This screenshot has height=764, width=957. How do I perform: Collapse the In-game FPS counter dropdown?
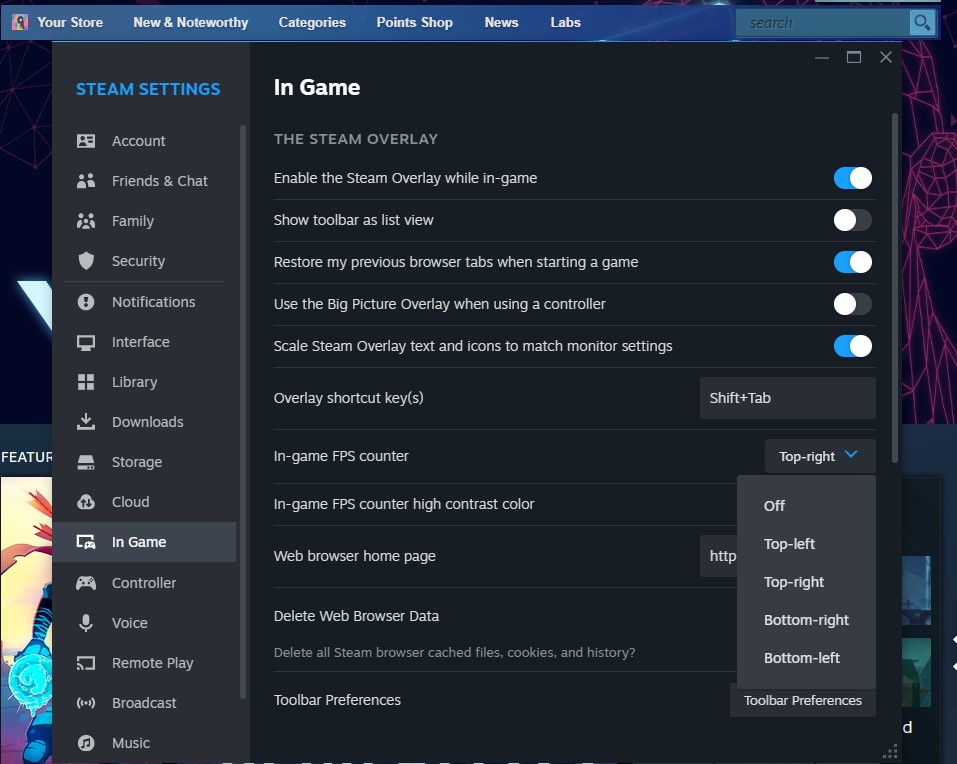[x=820, y=456]
